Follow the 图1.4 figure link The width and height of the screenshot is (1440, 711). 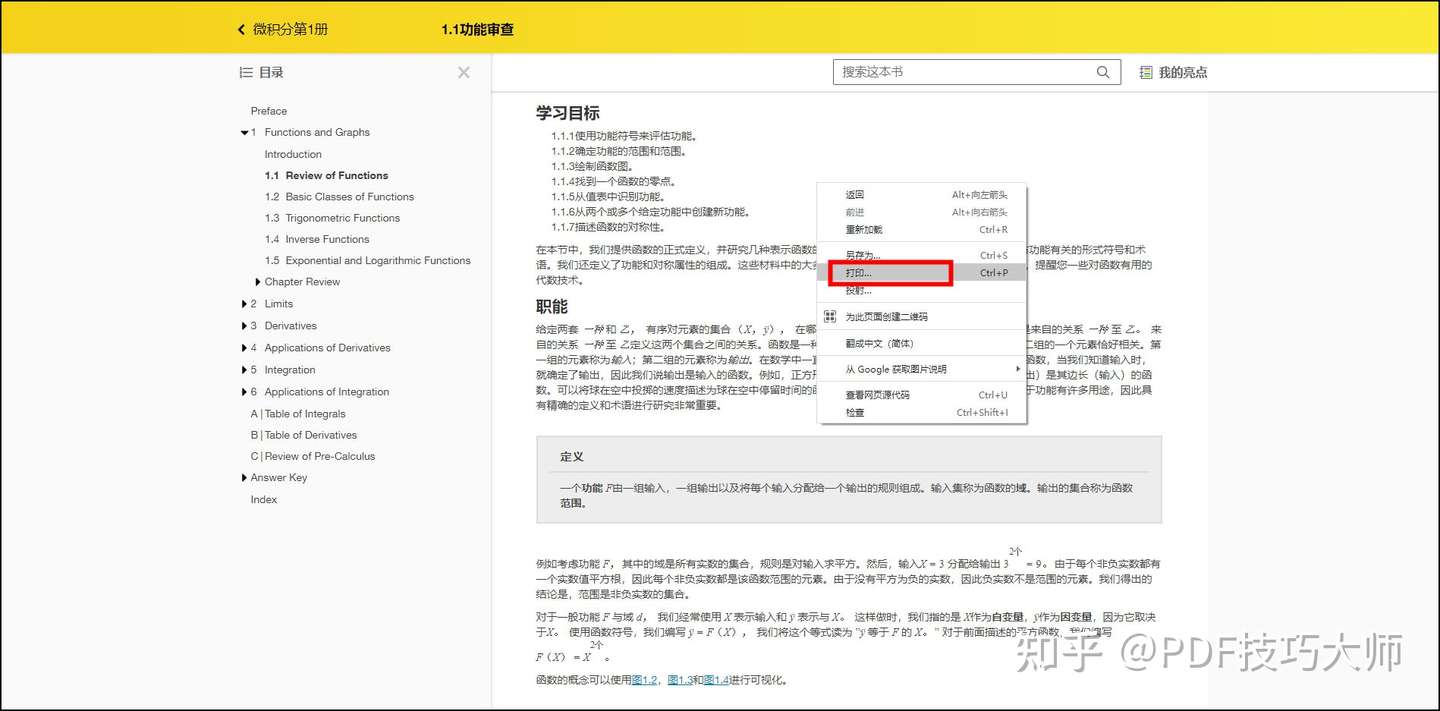[716, 680]
